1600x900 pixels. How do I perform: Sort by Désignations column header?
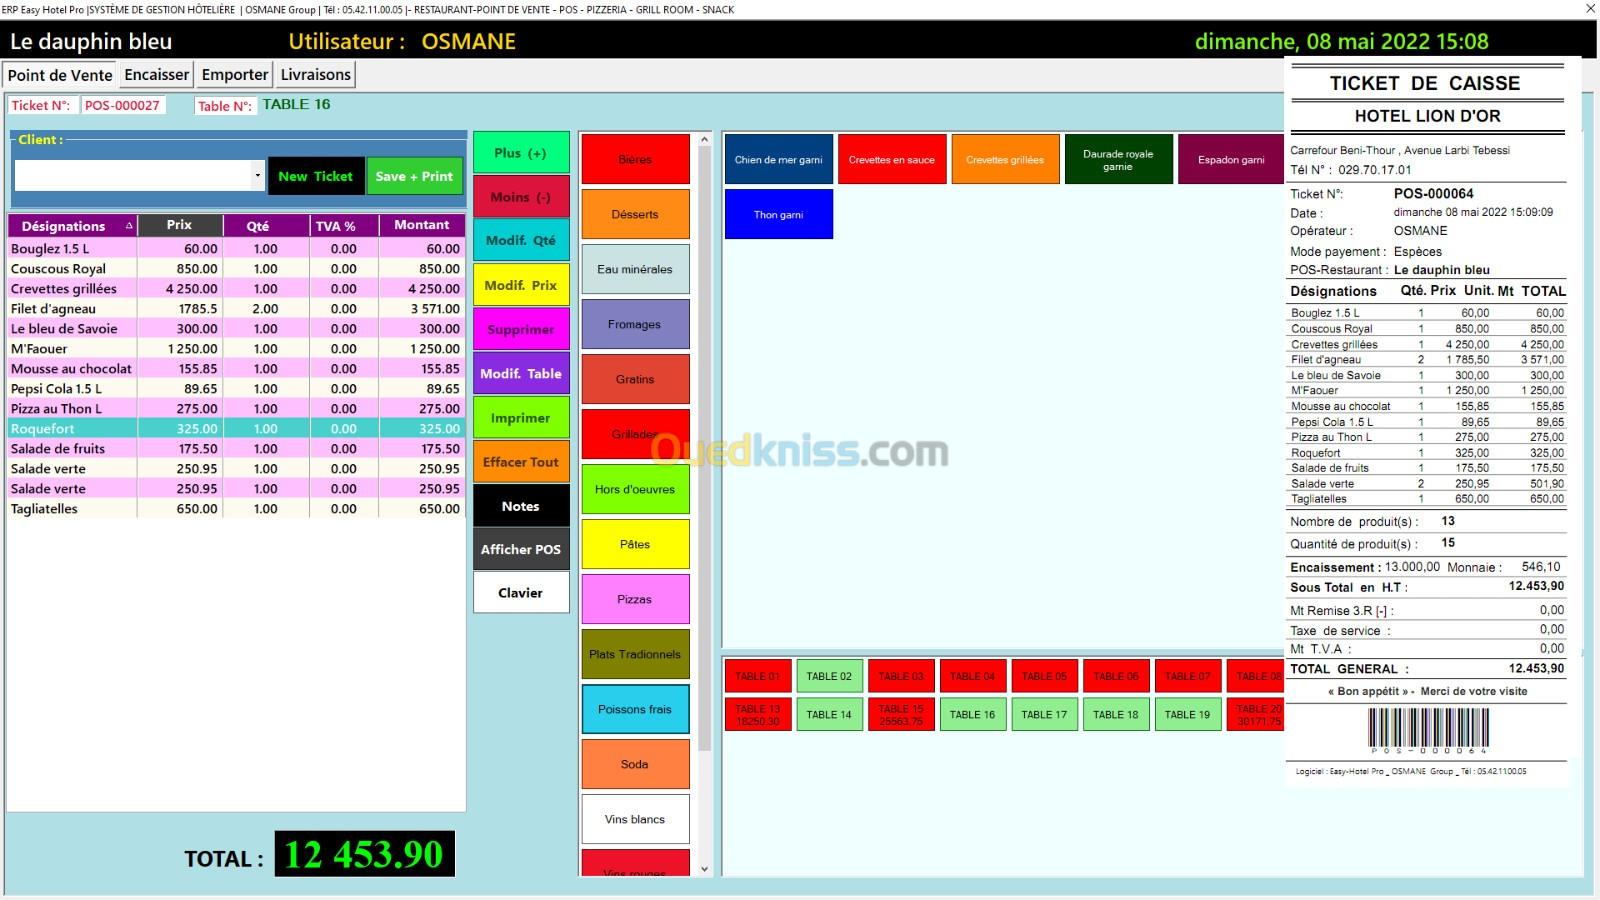pyautogui.click(x=70, y=226)
